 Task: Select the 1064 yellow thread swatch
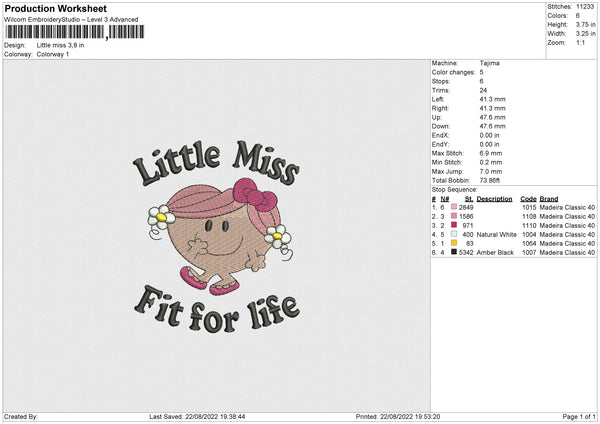click(x=454, y=243)
